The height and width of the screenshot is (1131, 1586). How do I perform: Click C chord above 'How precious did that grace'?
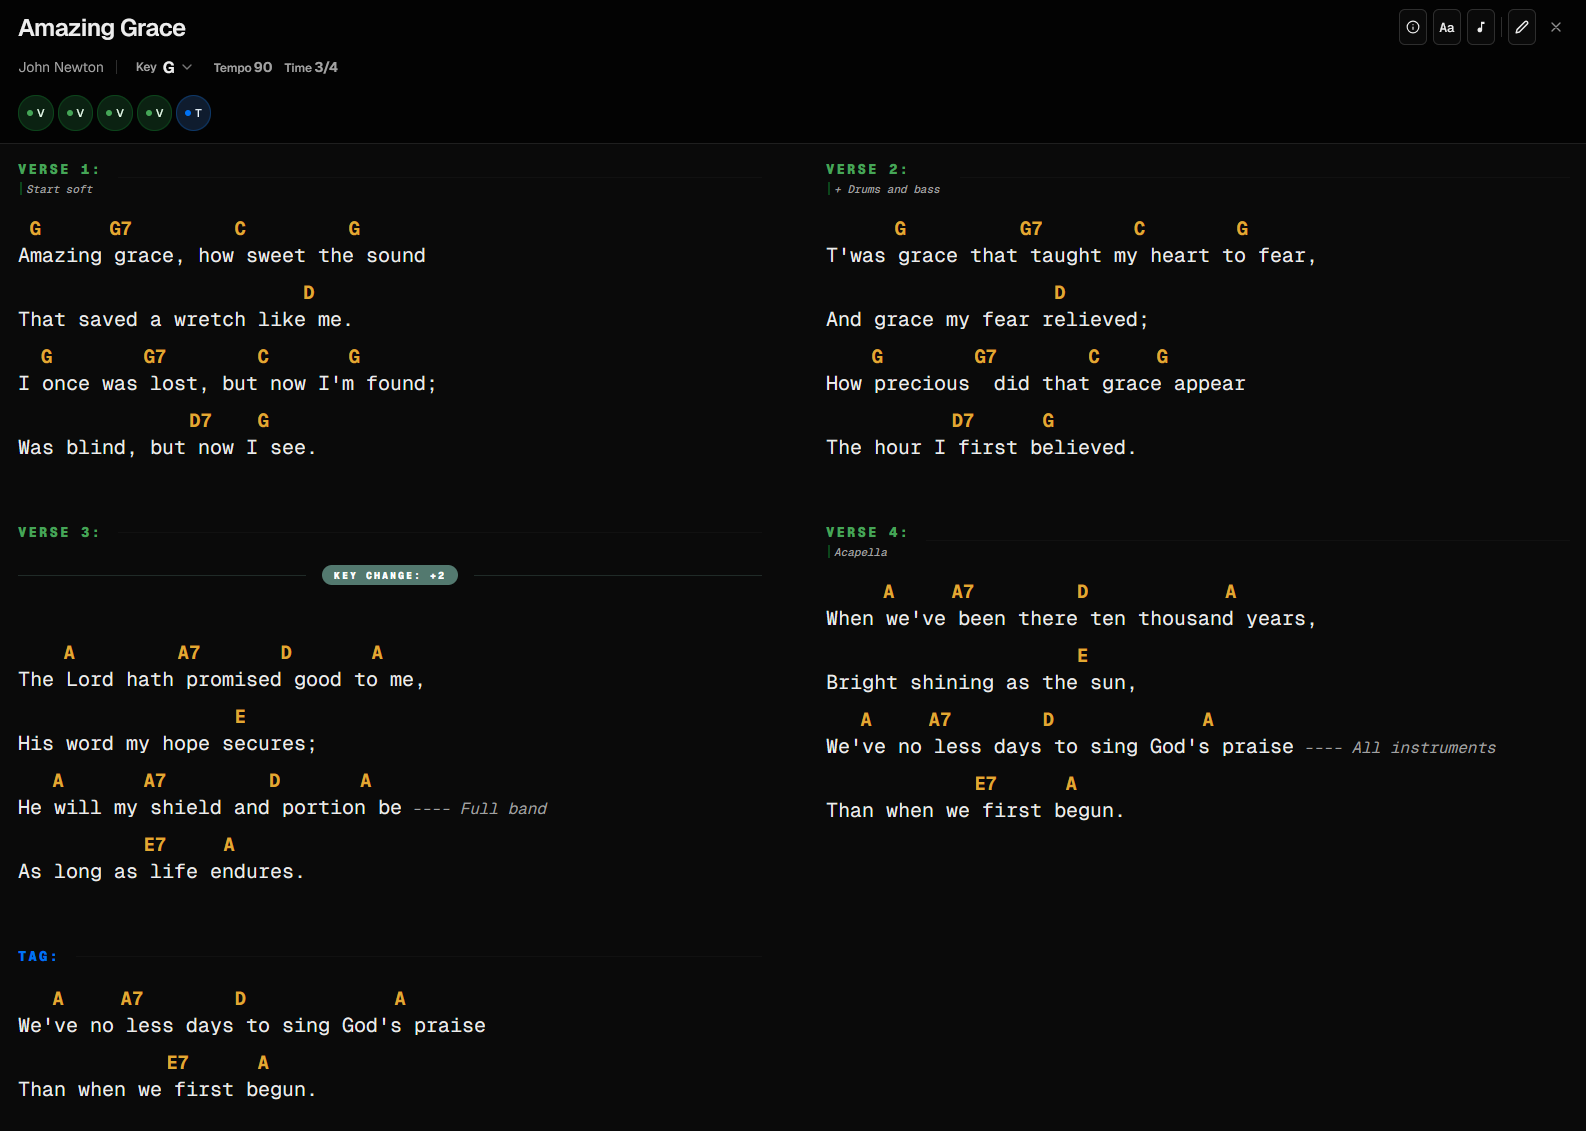[1094, 357]
